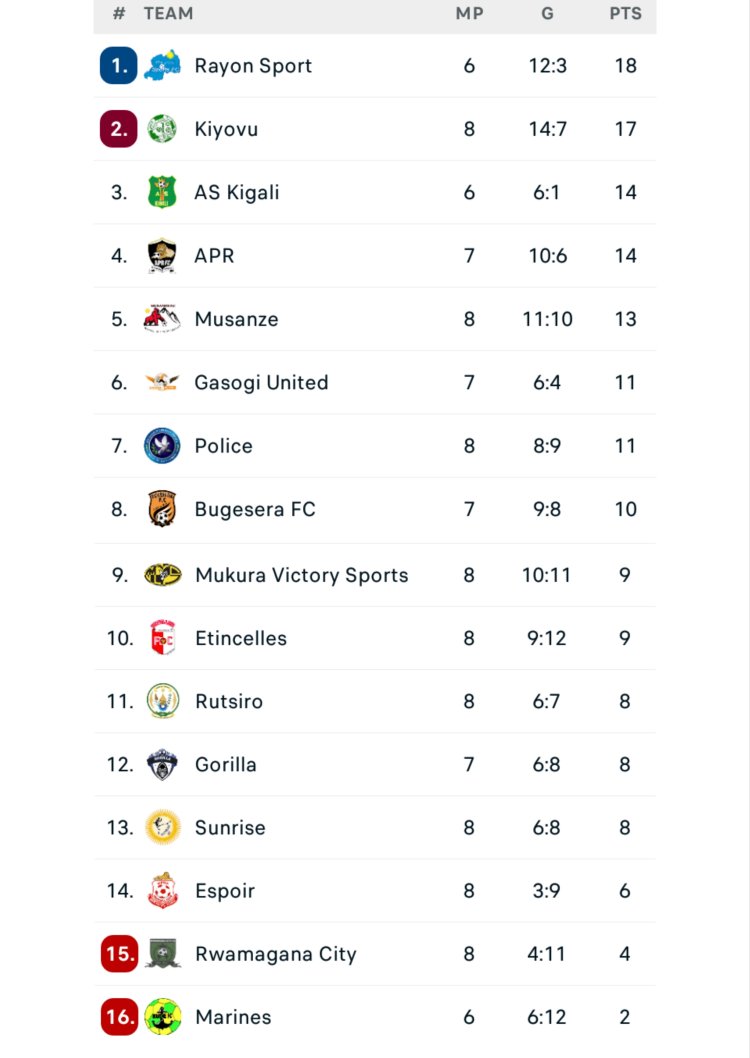Click the Sunrise team name
750x1058 pixels.
click(230, 827)
